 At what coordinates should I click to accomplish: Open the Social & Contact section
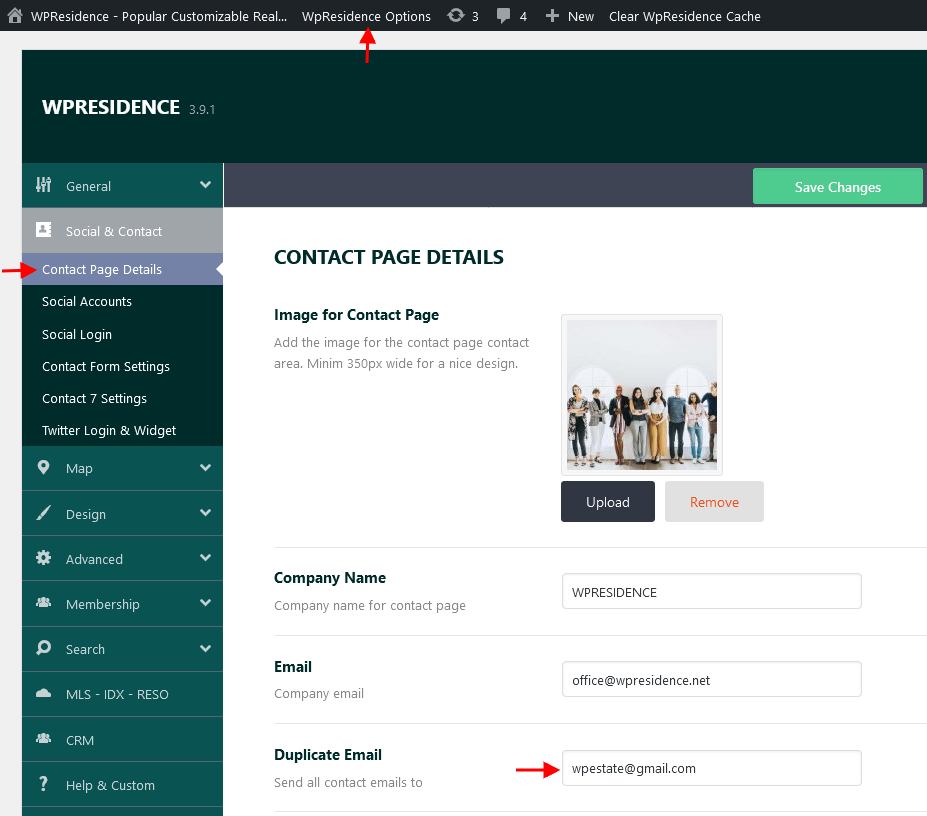122,231
